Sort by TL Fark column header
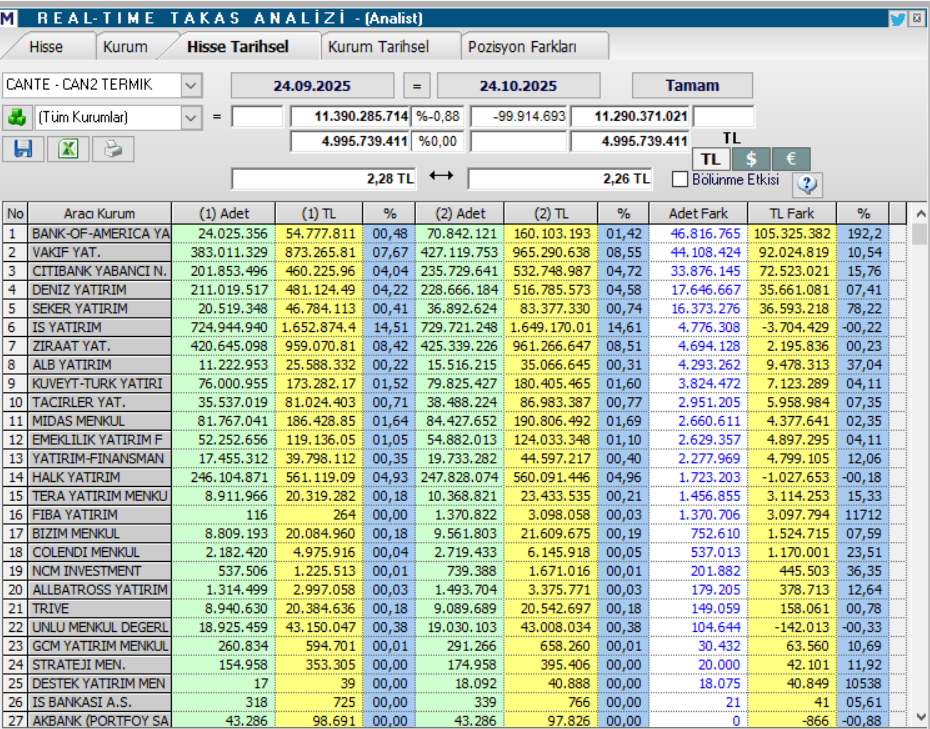The width and height of the screenshot is (930, 729). tap(792, 214)
